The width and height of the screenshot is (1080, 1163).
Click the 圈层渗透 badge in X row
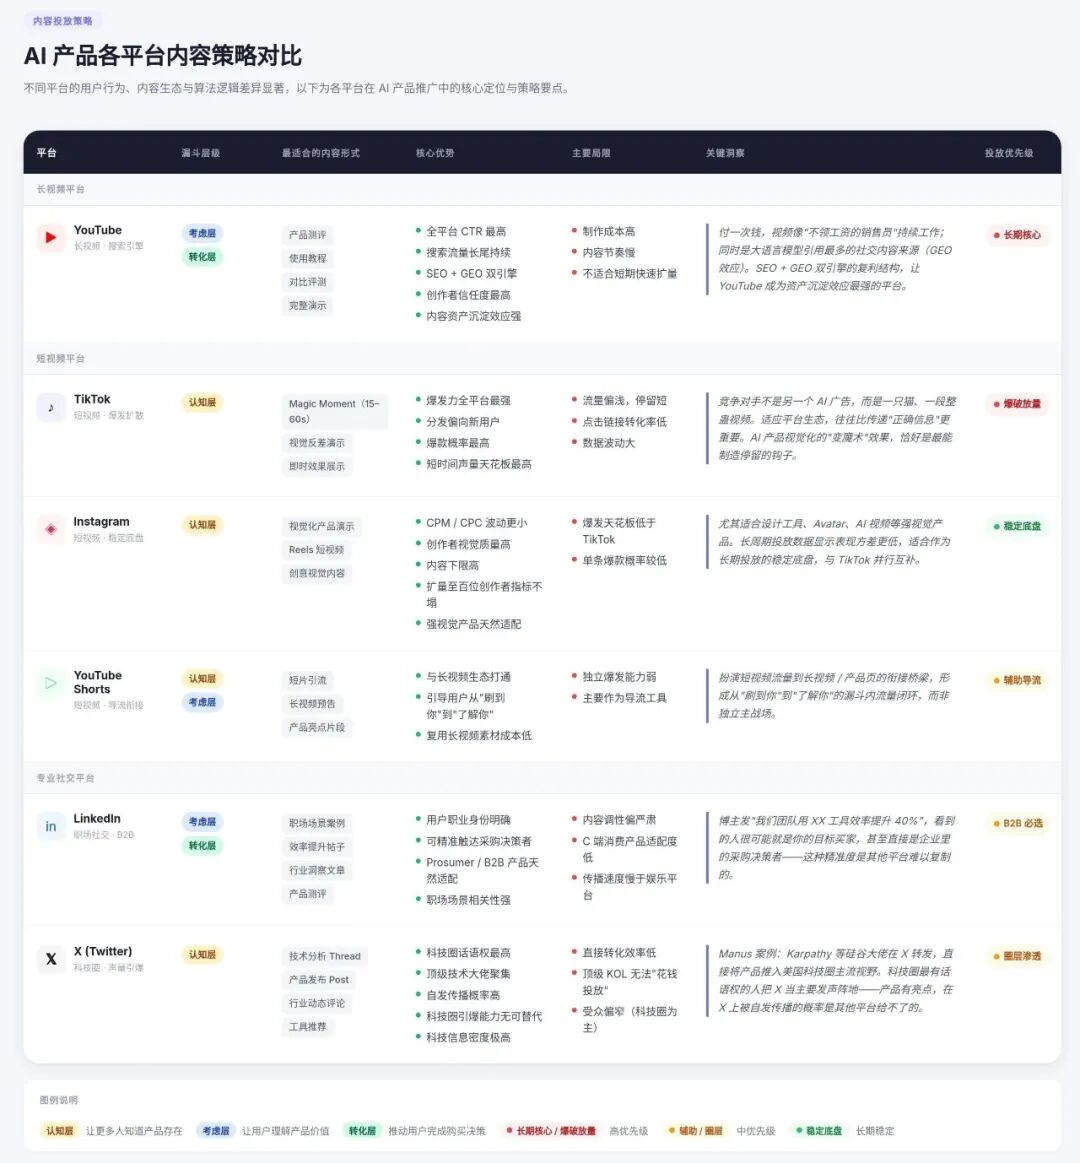1017,956
